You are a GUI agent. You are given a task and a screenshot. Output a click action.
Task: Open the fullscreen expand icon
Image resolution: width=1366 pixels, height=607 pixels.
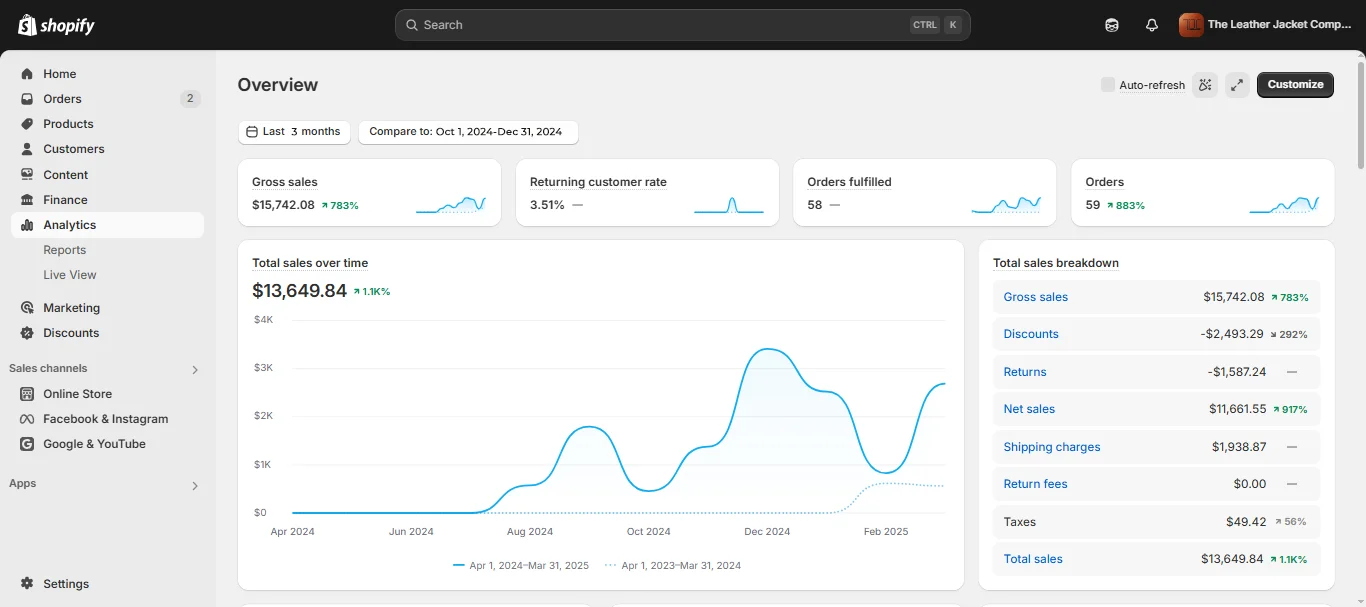[x=1238, y=85]
